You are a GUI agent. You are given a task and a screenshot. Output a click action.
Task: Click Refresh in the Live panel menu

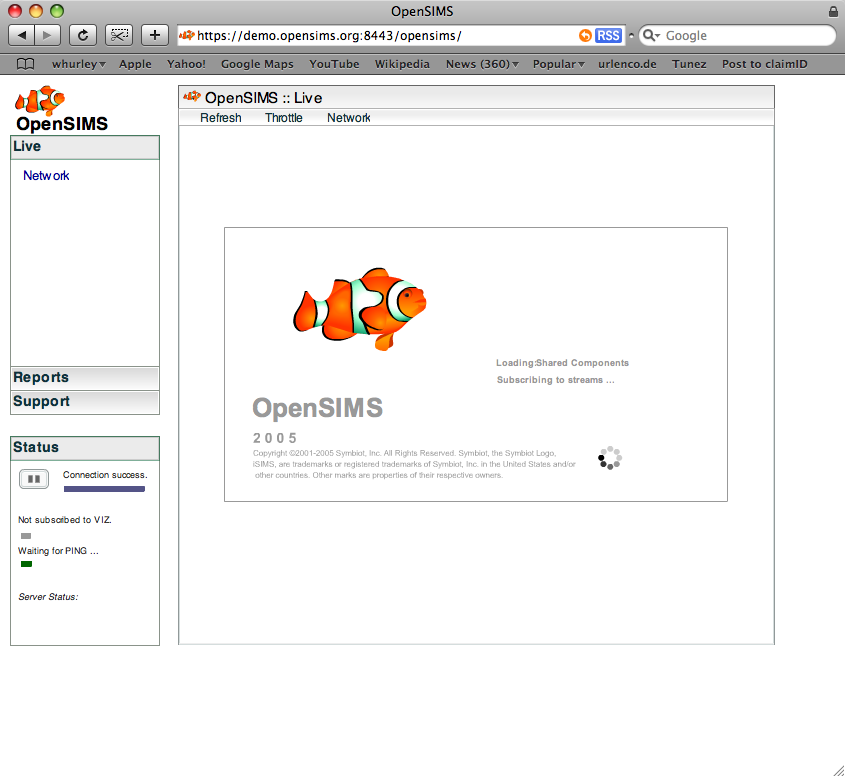point(220,118)
